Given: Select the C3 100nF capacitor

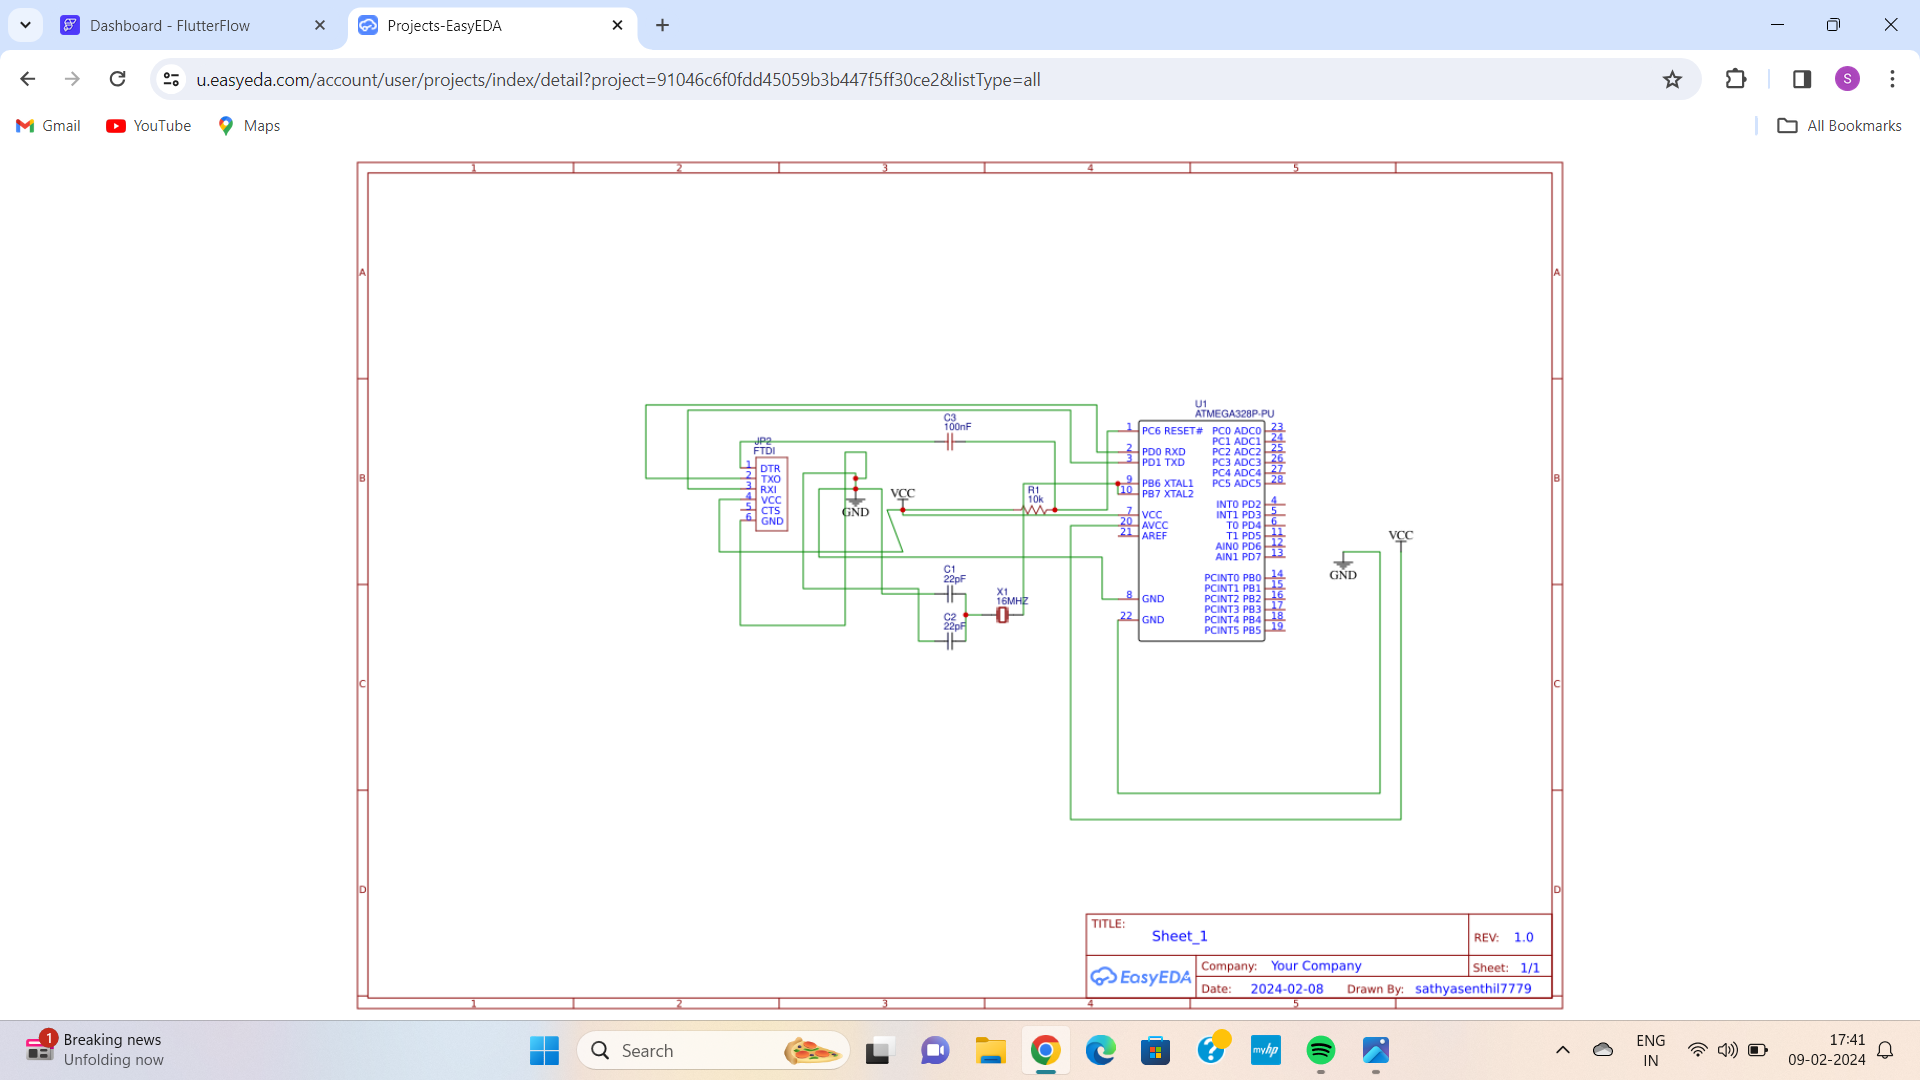Looking at the screenshot, I should pos(950,442).
